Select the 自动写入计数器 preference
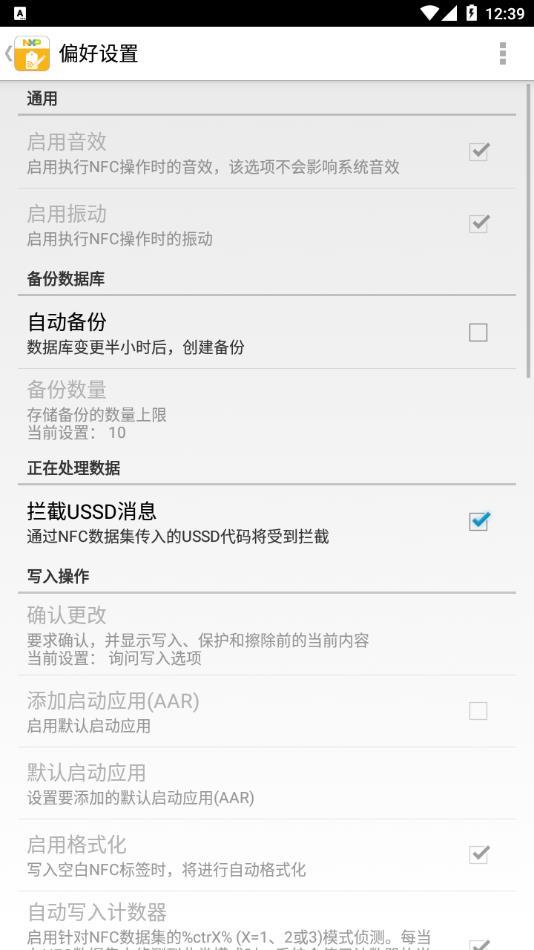 (267, 921)
